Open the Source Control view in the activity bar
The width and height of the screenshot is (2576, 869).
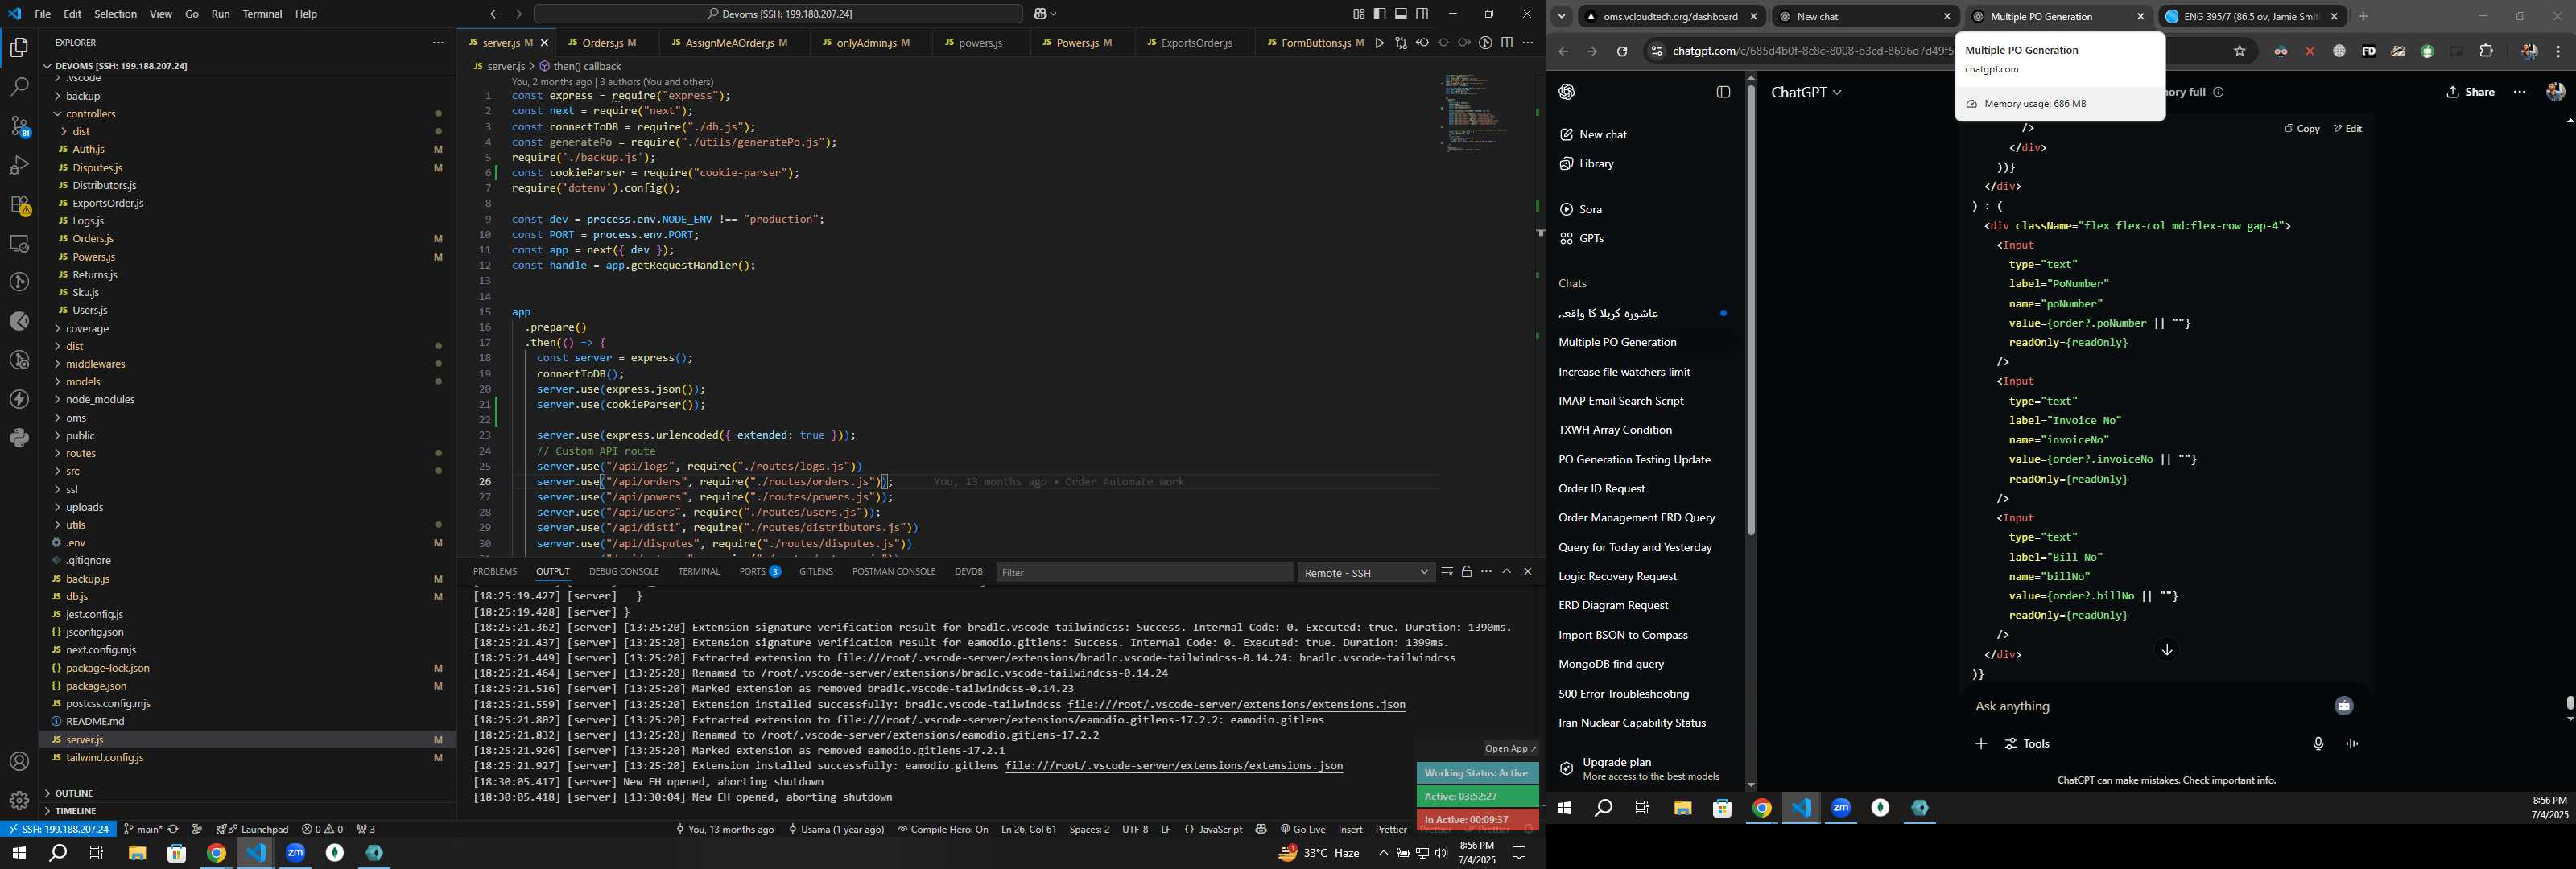pos(19,126)
